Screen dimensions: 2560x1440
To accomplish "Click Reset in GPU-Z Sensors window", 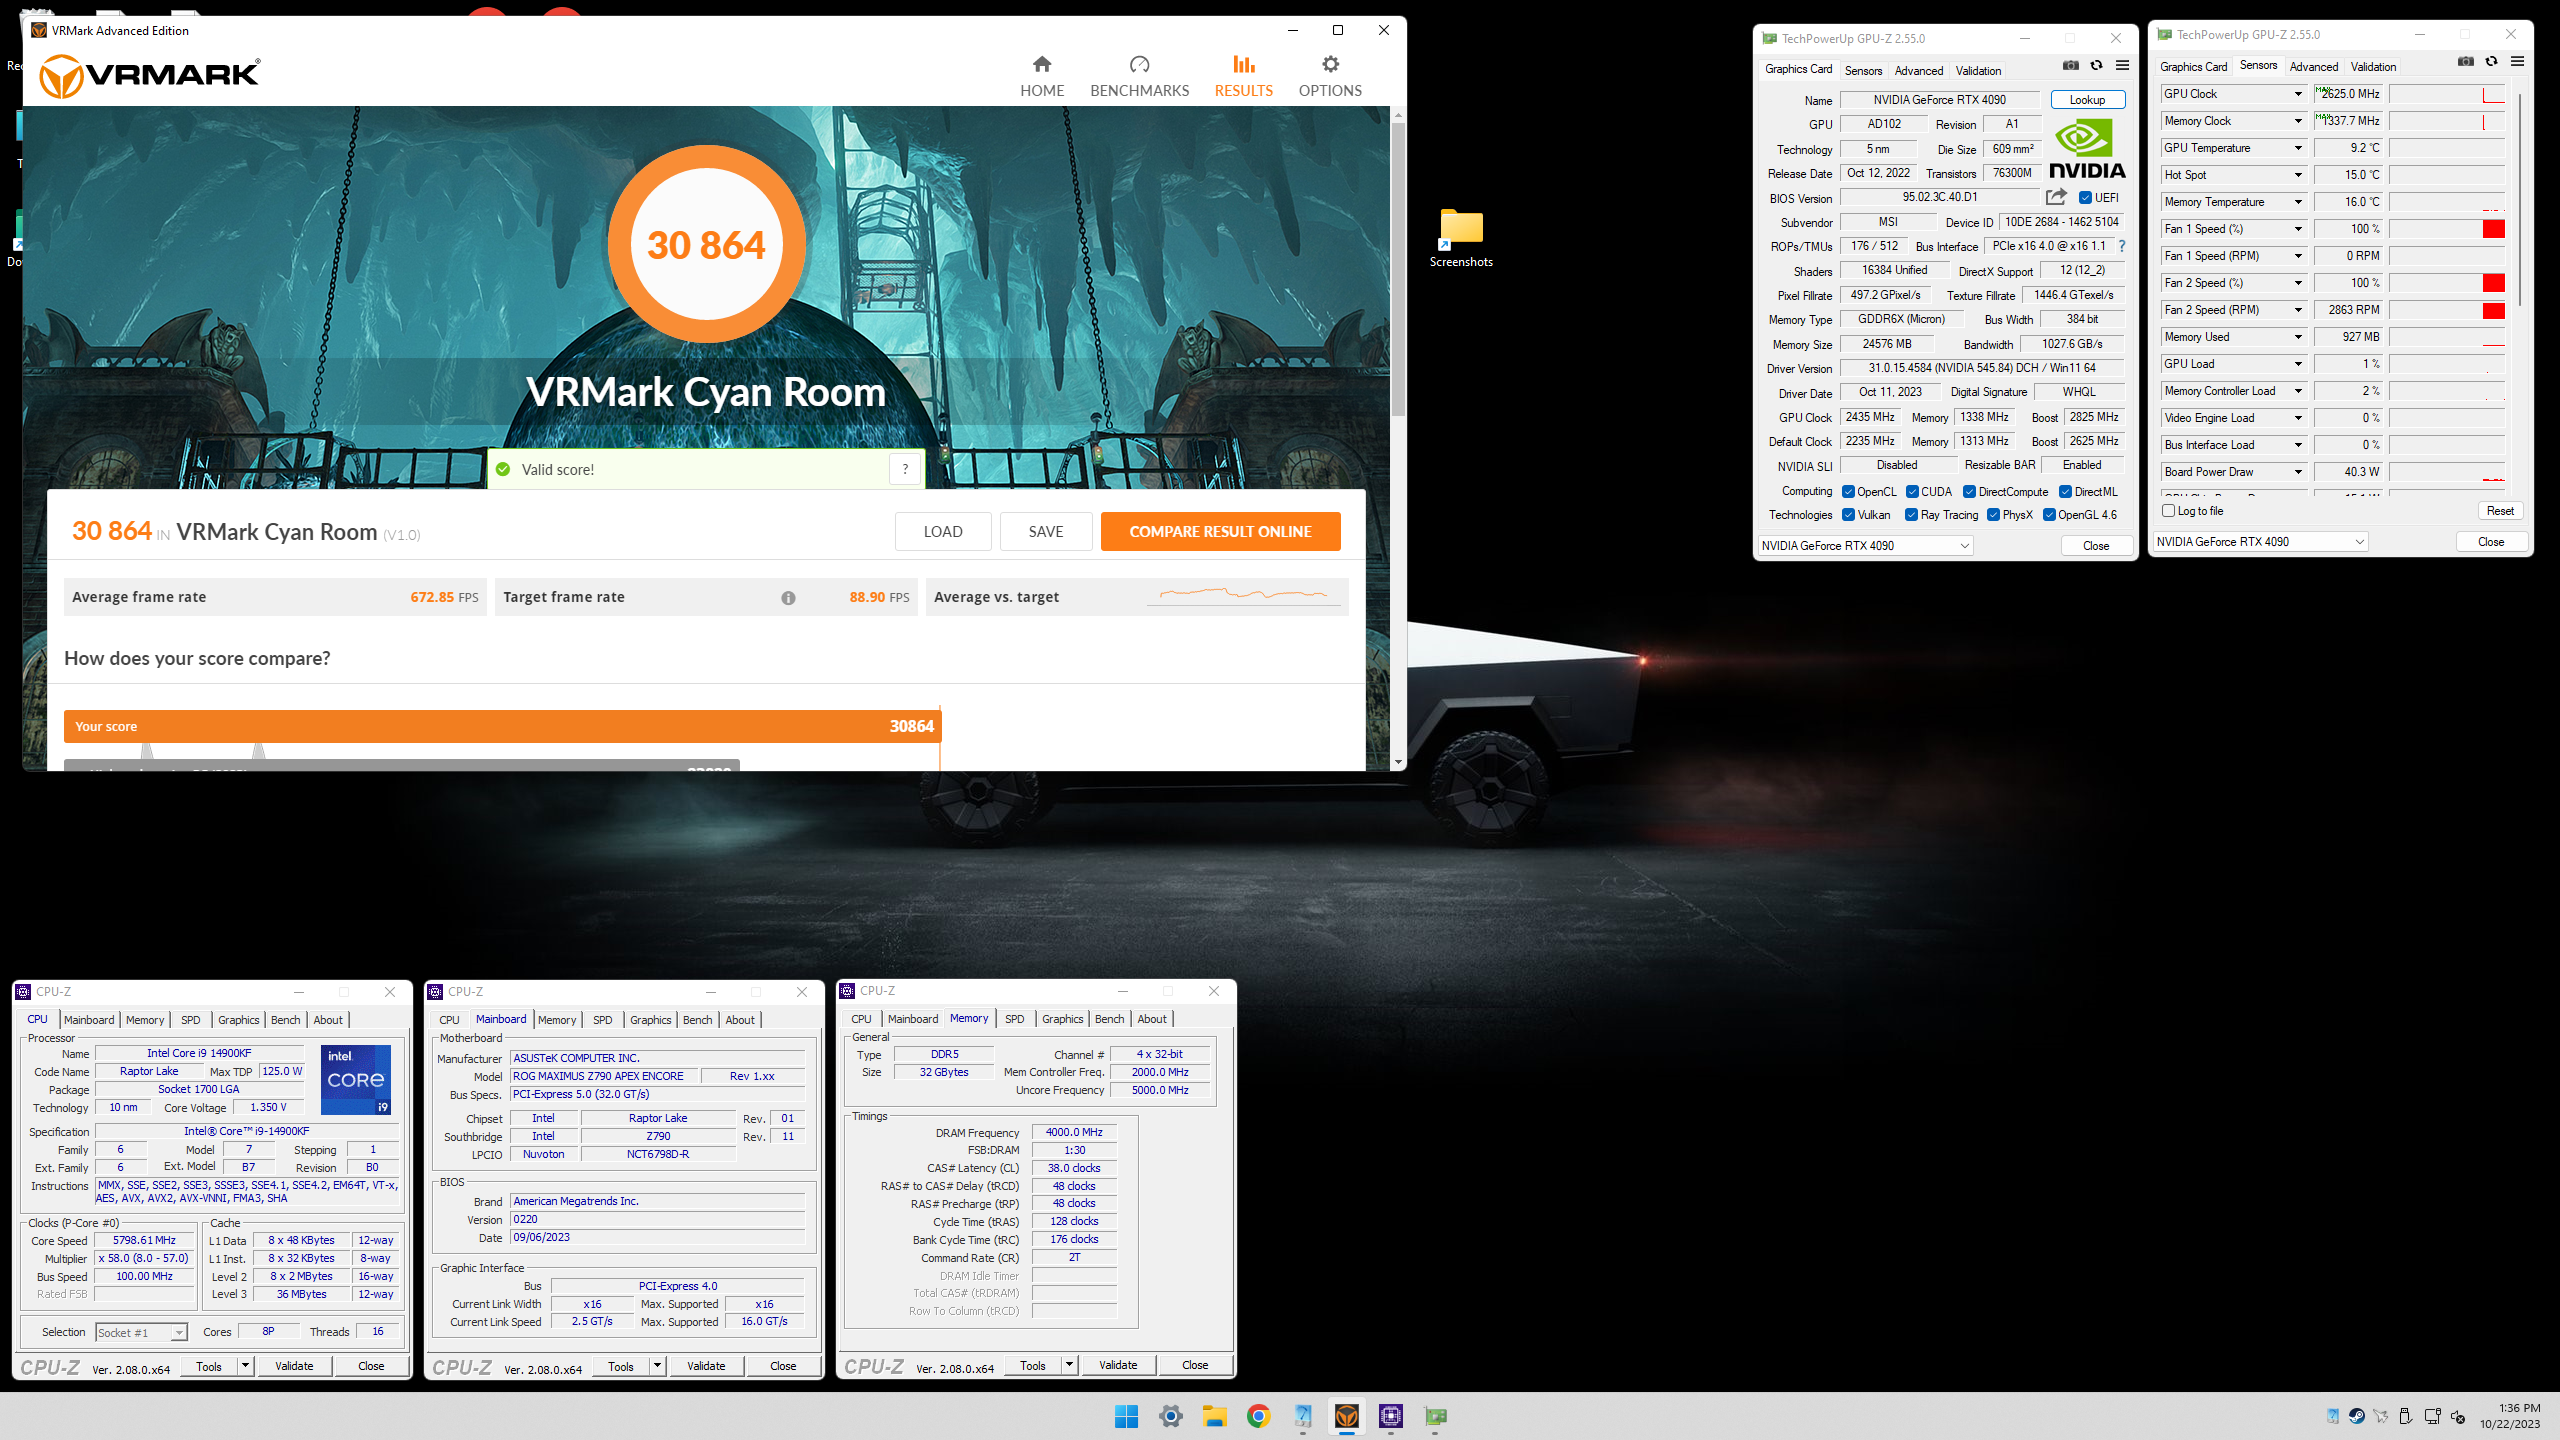I will (x=2500, y=511).
